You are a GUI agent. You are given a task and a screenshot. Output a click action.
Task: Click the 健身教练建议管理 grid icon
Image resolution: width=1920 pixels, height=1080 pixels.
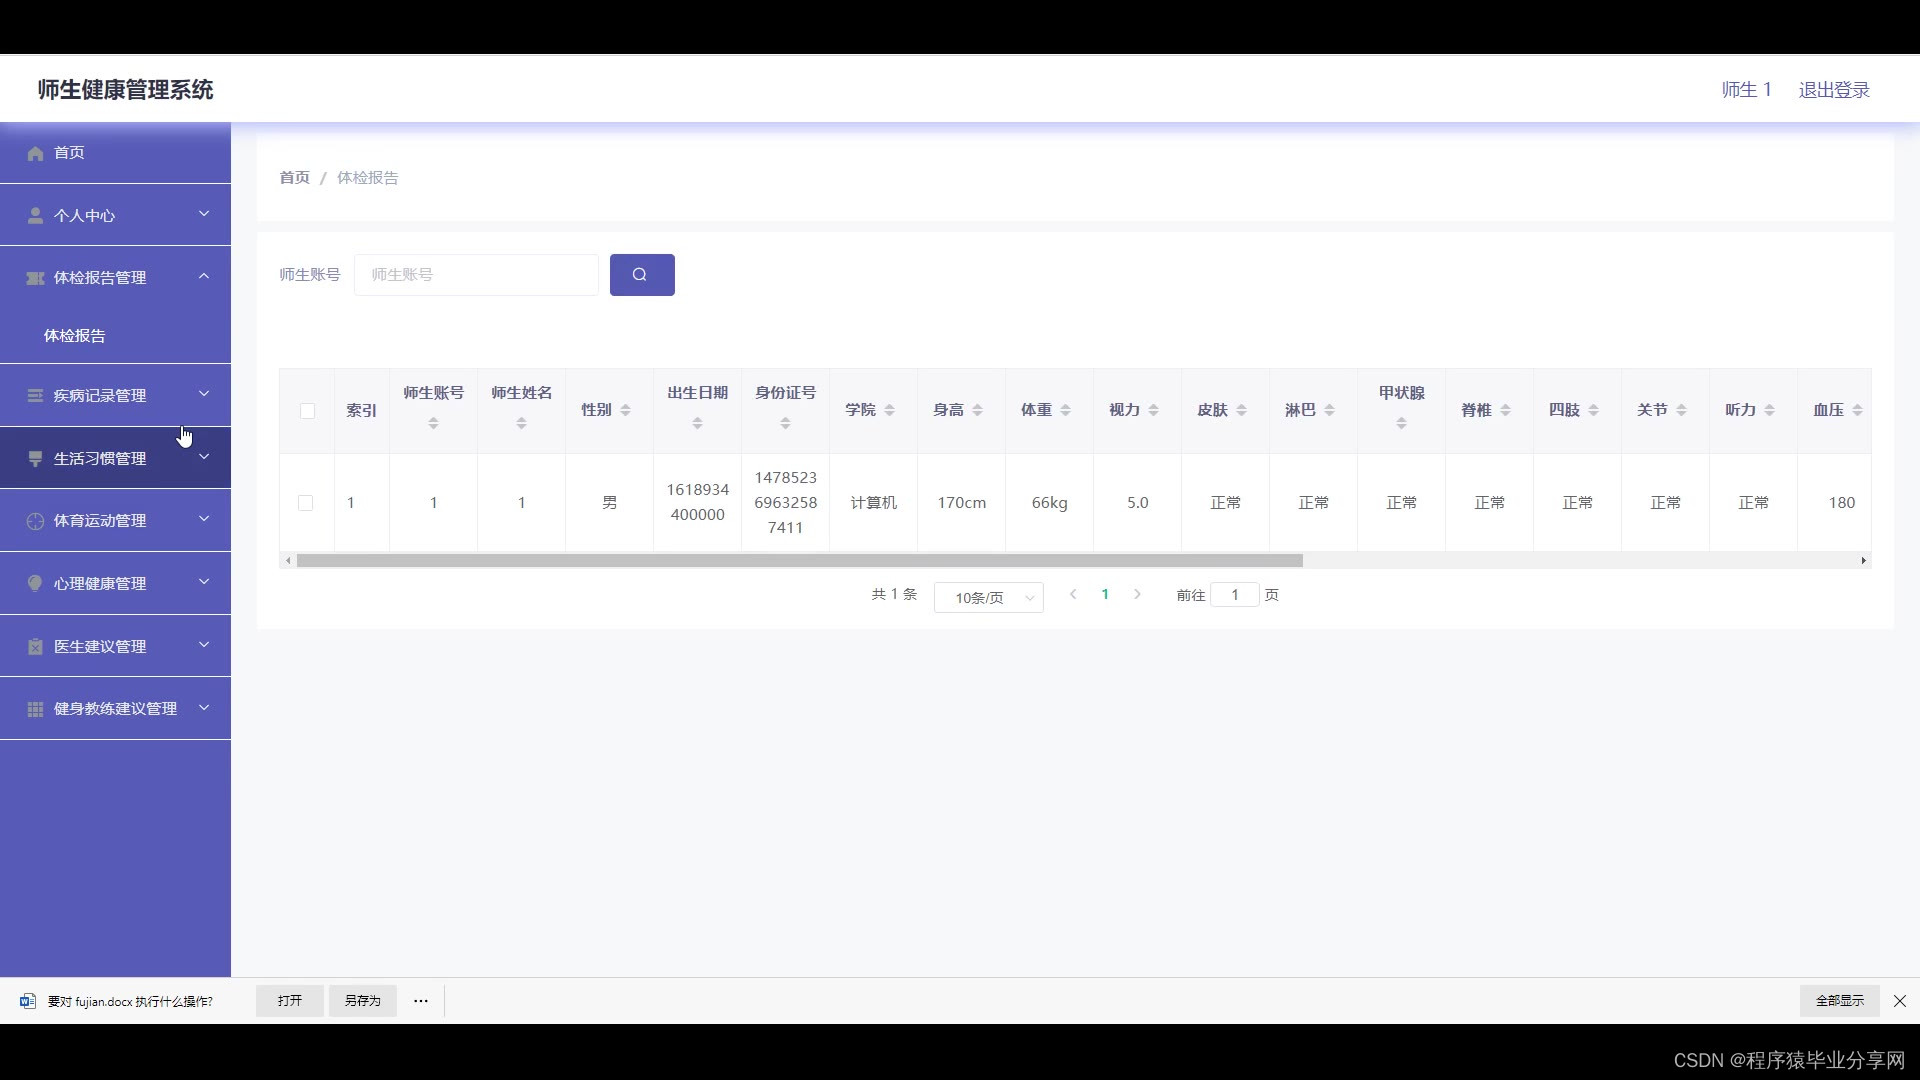36,709
